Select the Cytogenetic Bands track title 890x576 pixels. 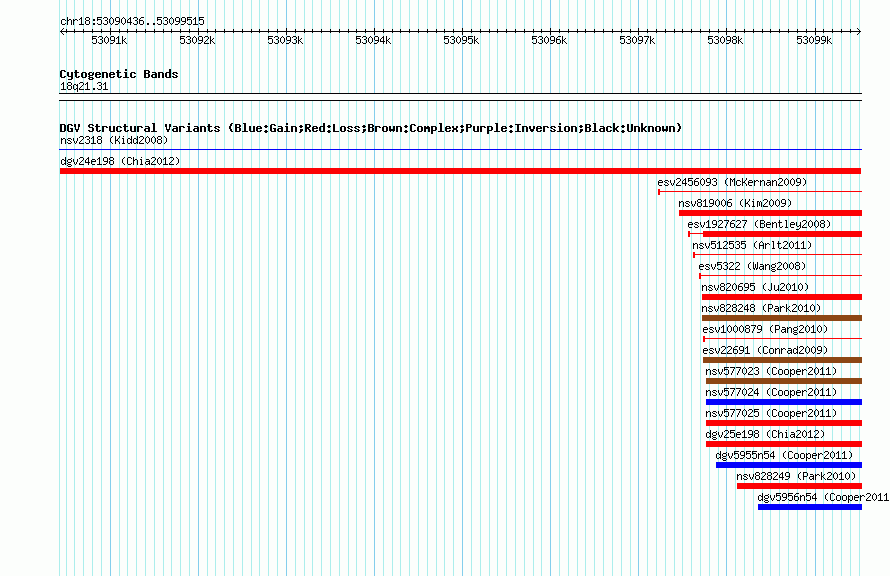(x=119, y=74)
